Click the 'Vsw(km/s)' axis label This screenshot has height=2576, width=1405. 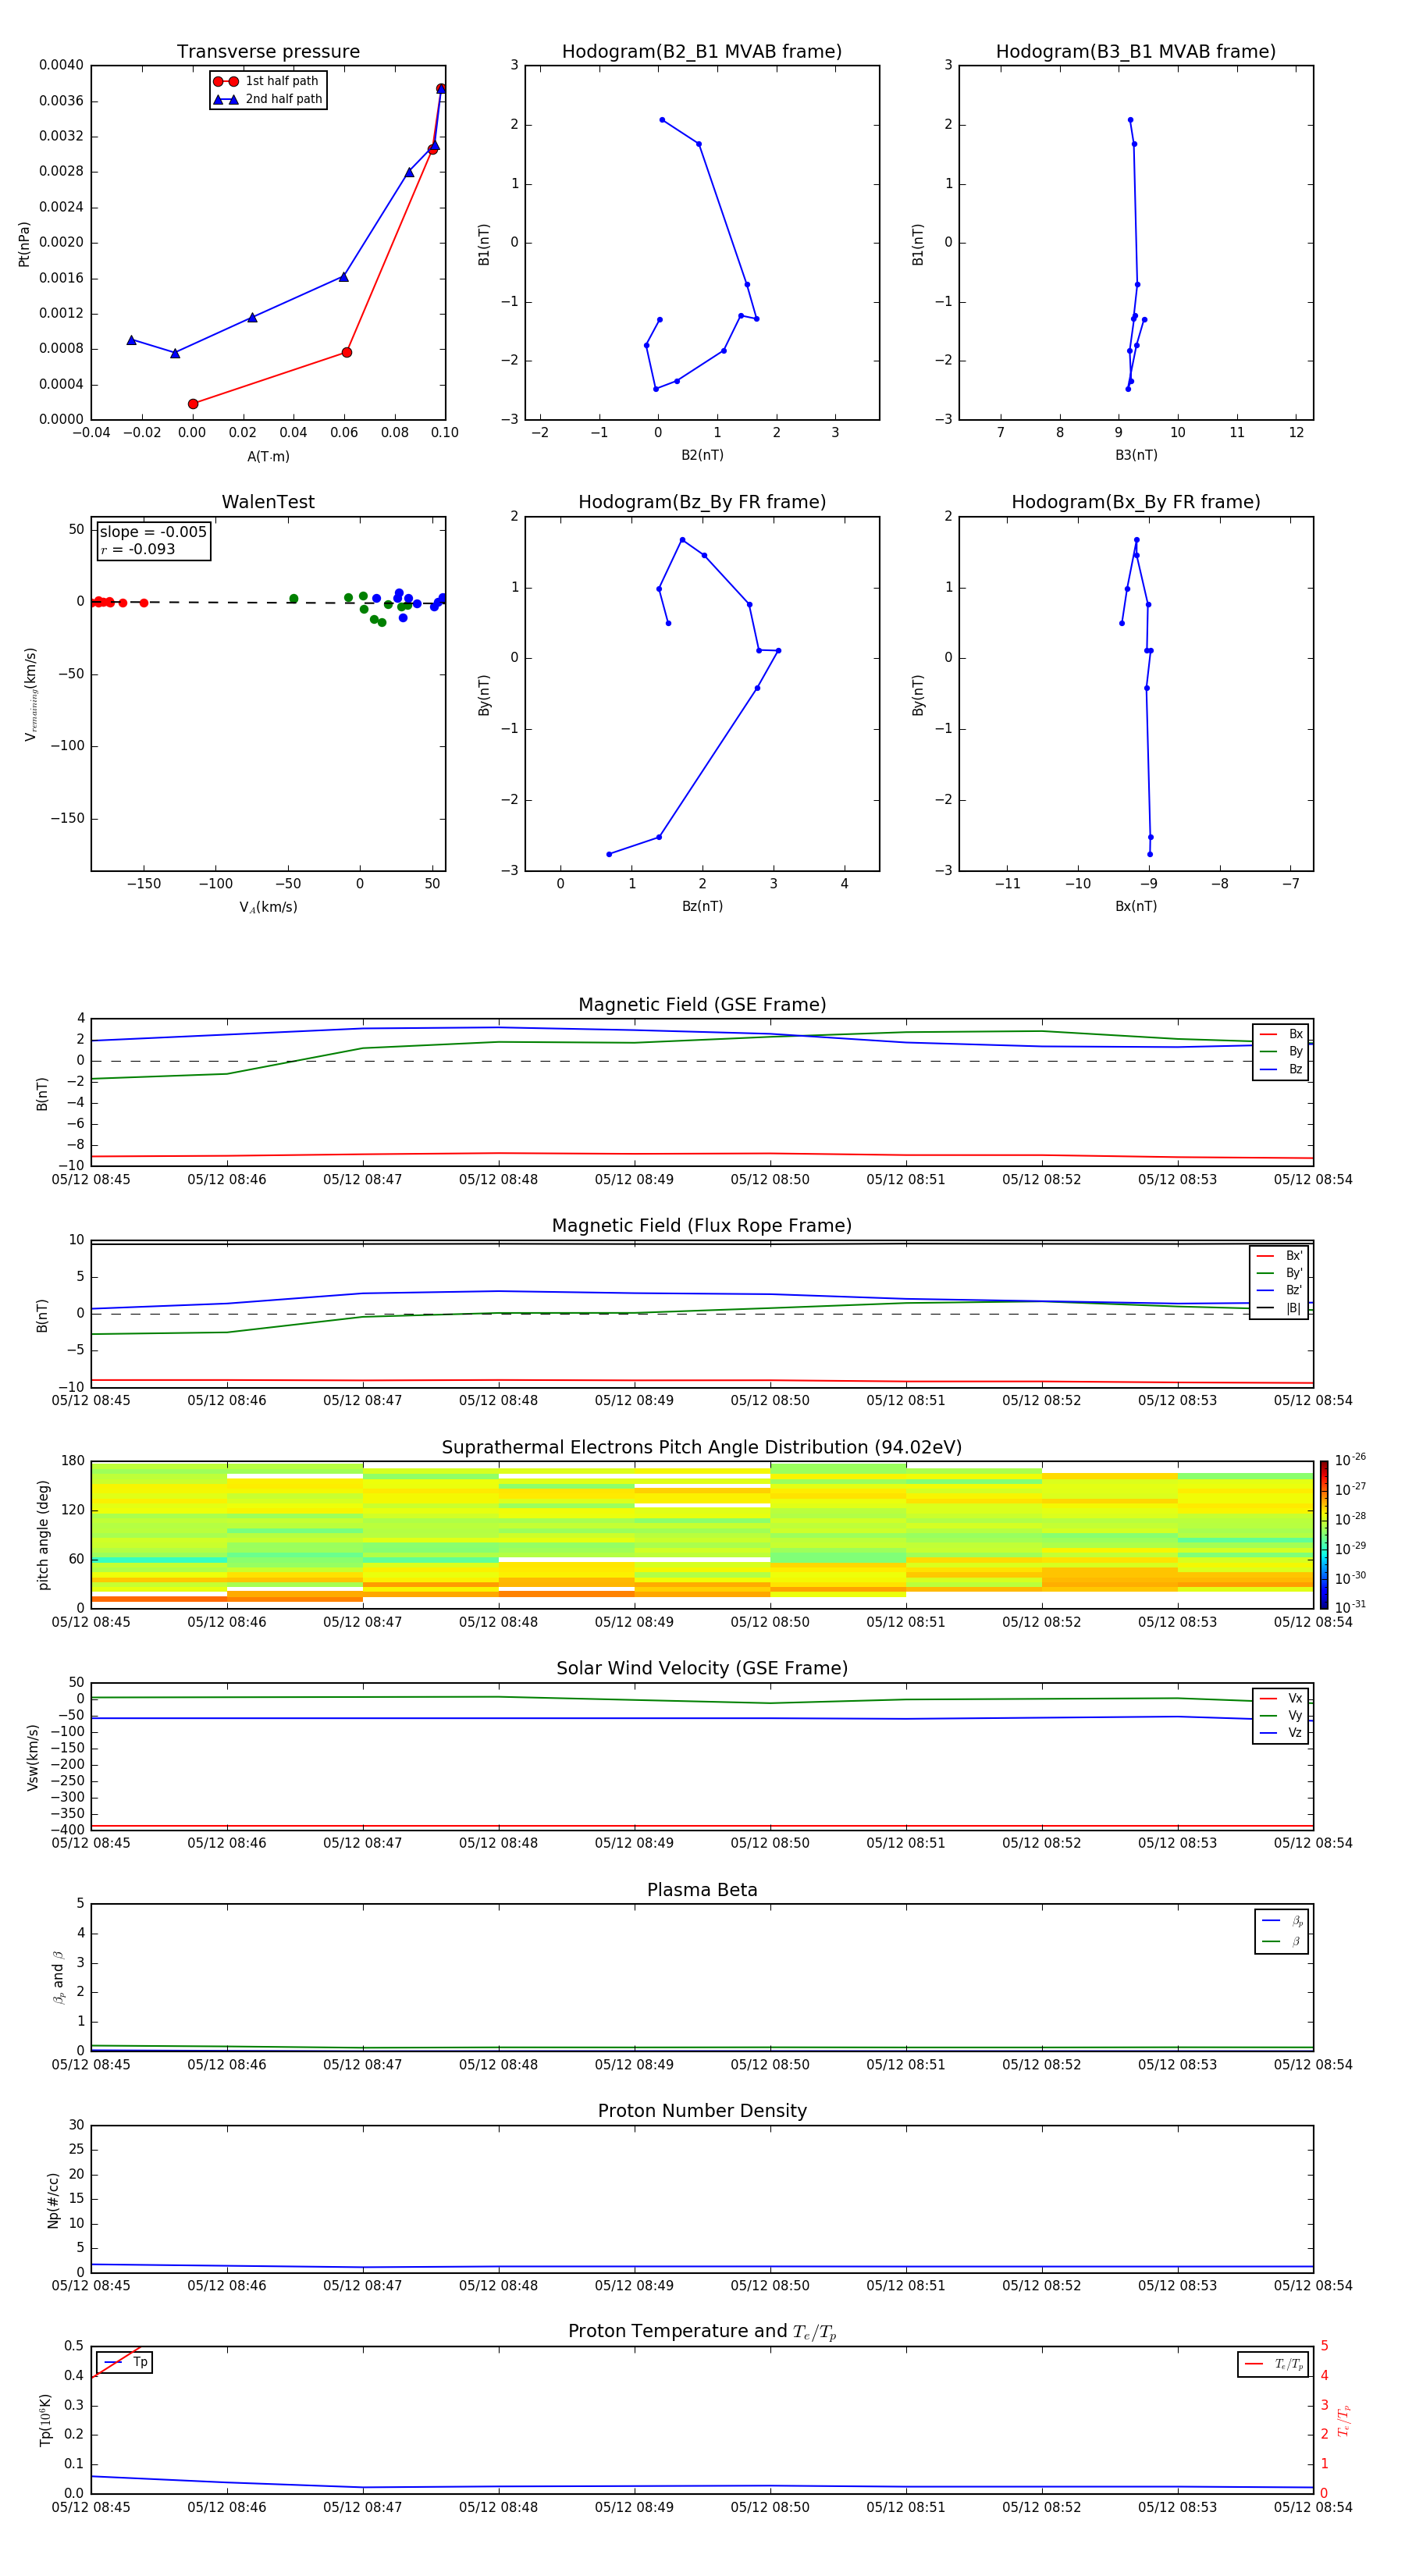point(33,1757)
